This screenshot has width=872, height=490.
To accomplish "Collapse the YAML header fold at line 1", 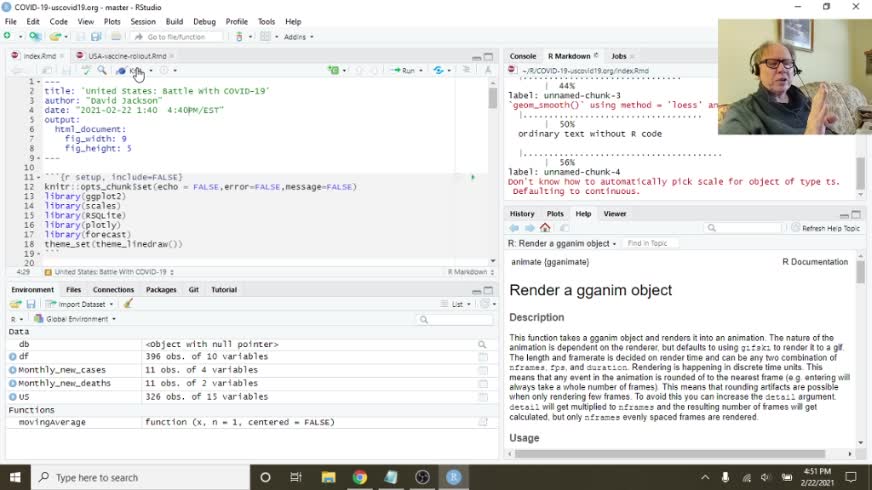I will click(x=38, y=82).
